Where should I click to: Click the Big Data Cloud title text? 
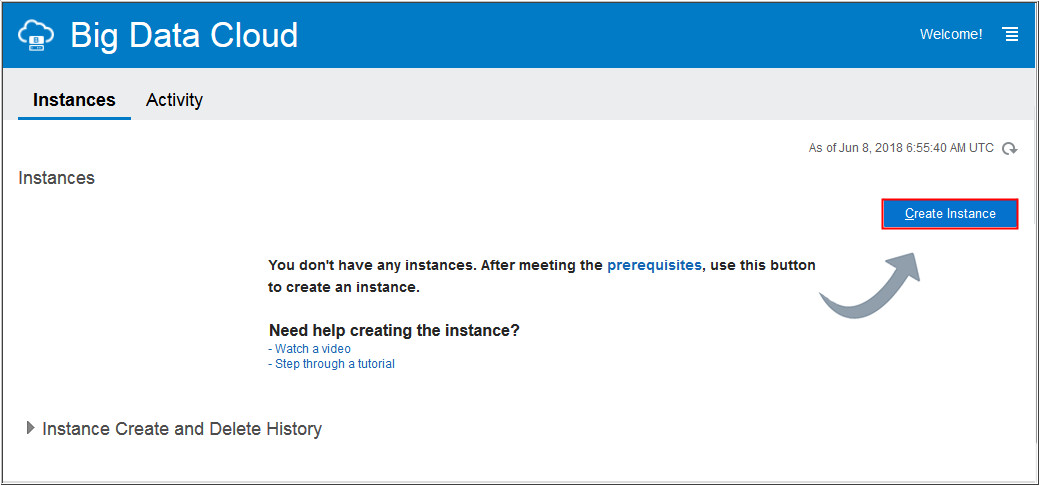click(x=184, y=36)
